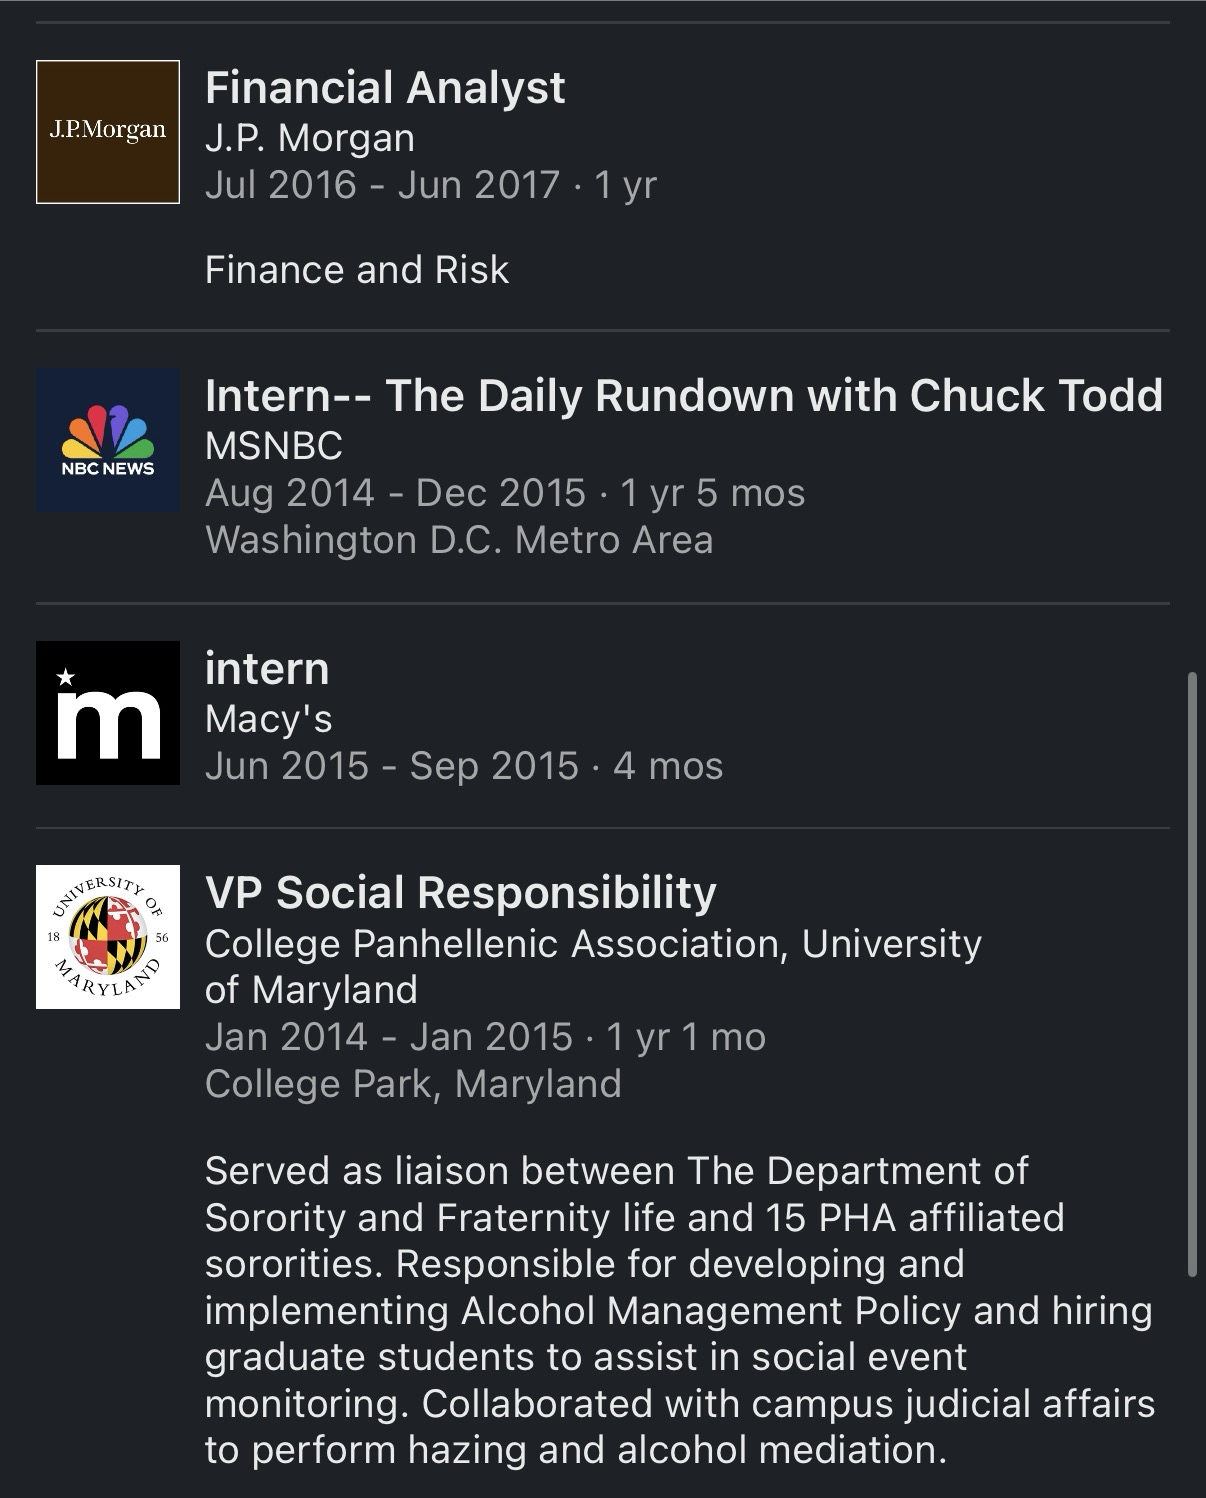The height and width of the screenshot is (1498, 1206).
Task: Select the Jun 2015 - Sep 2015 date line
Action: click(463, 766)
